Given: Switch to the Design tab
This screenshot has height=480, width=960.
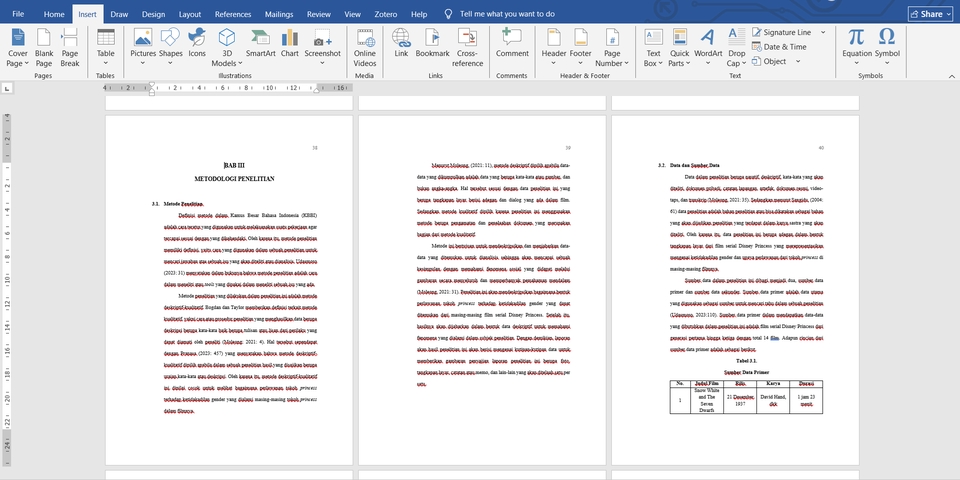Looking at the screenshot, I should click(153, 13).
